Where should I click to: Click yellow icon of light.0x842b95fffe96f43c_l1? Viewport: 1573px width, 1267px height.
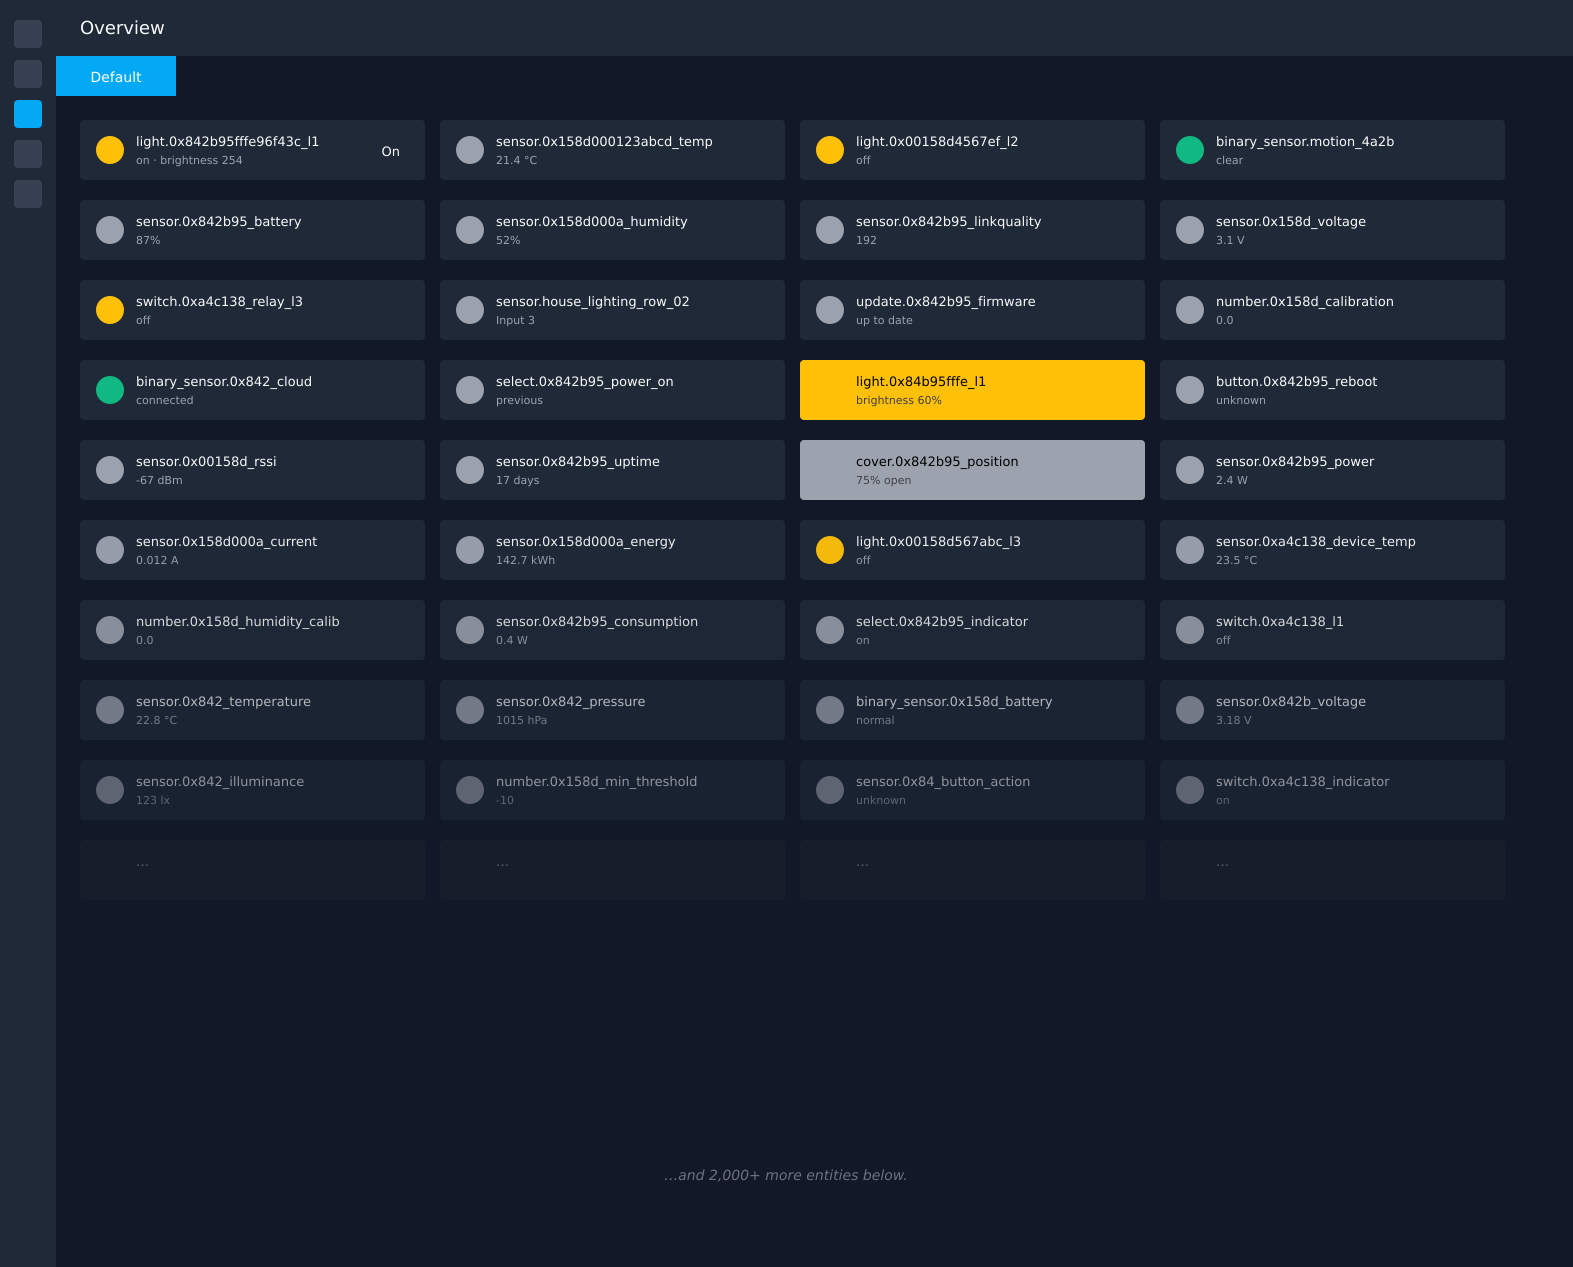pyautogui.click(x=110, y=150)
